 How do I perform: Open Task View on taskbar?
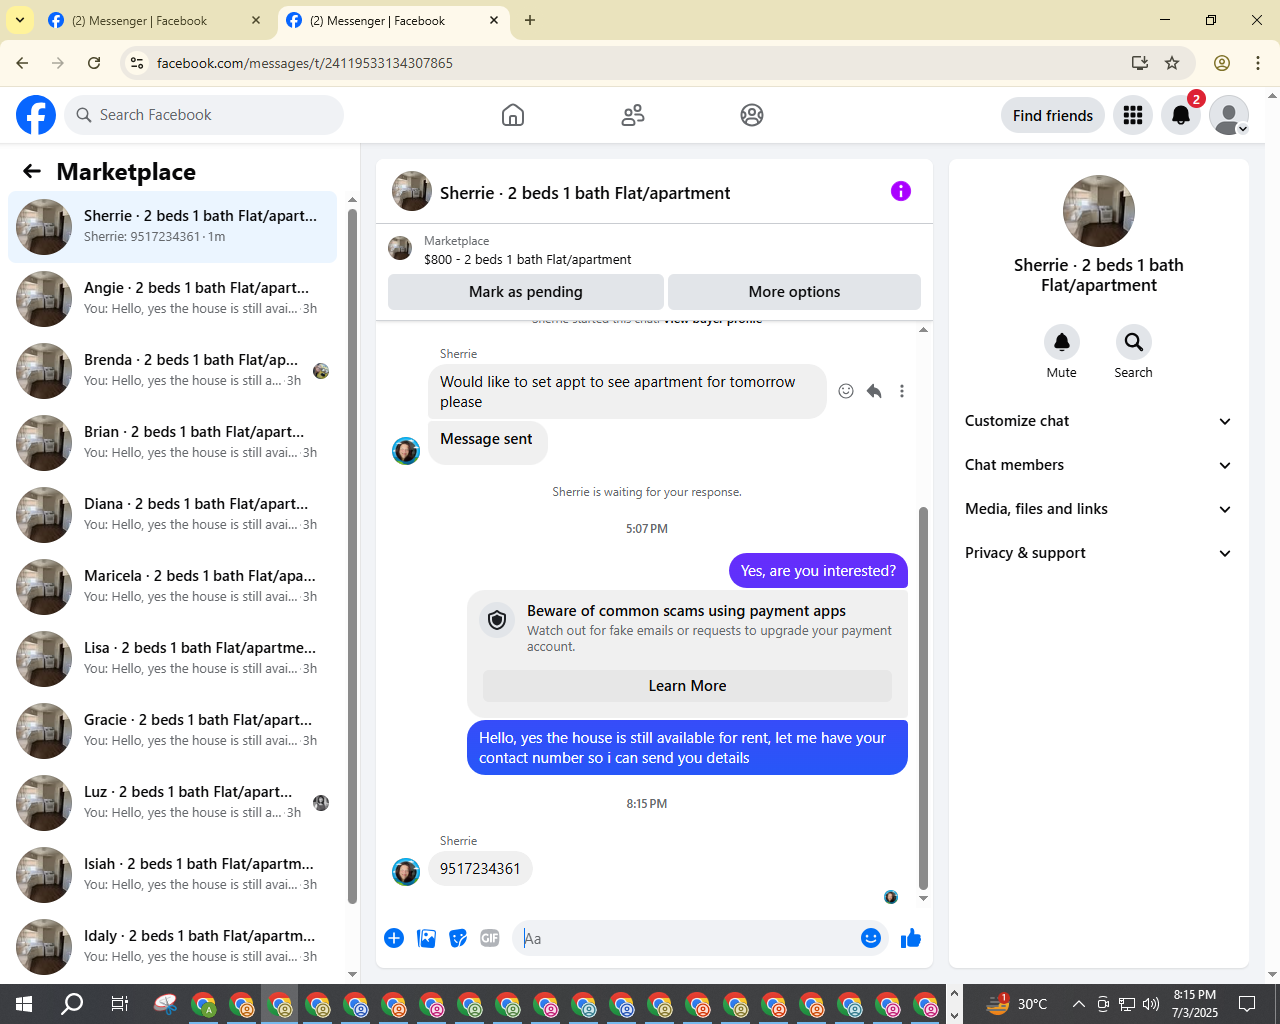point(120,1004)
